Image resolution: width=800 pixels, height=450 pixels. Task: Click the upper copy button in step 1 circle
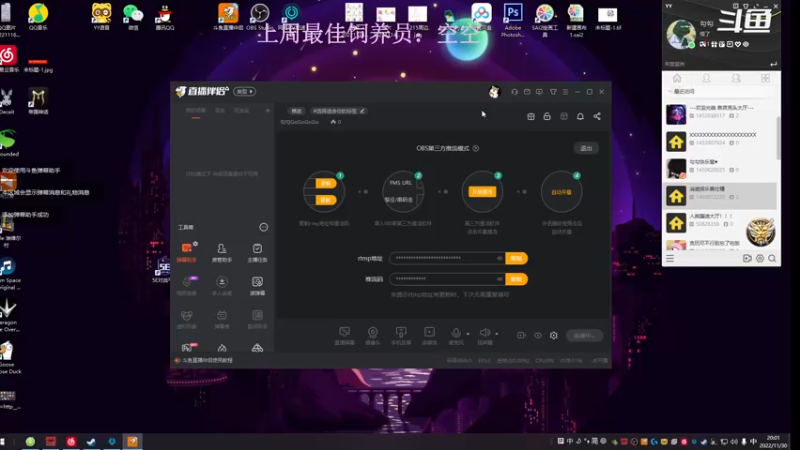click(x=326, y=183)
